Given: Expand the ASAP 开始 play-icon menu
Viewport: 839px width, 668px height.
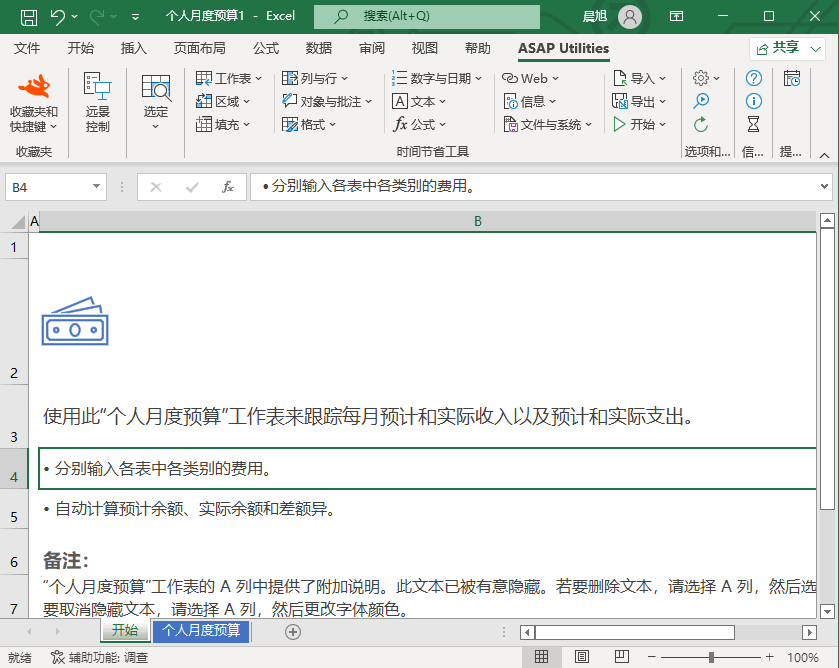Looking at the screenshot, I should 639,125.
